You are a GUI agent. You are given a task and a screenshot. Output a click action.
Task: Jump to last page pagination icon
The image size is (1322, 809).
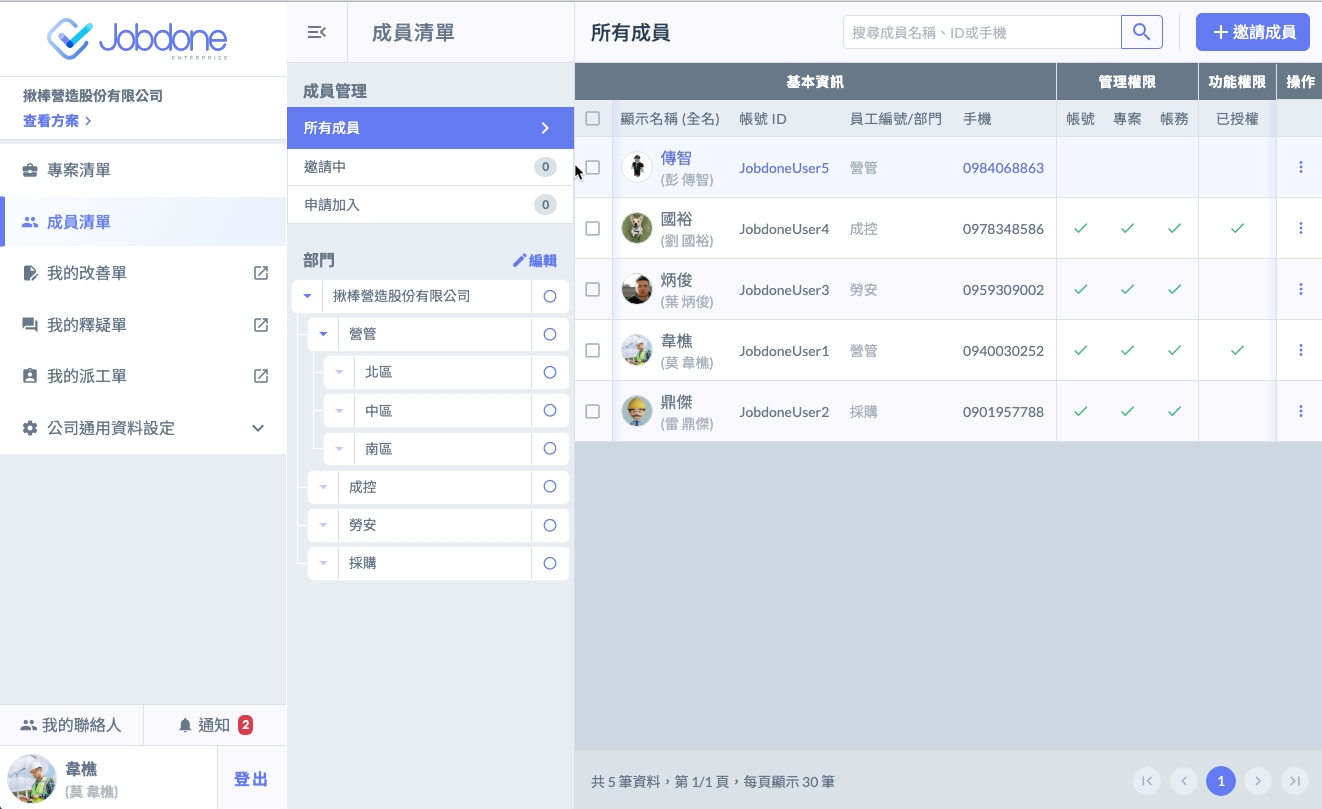coord(1295,781)
